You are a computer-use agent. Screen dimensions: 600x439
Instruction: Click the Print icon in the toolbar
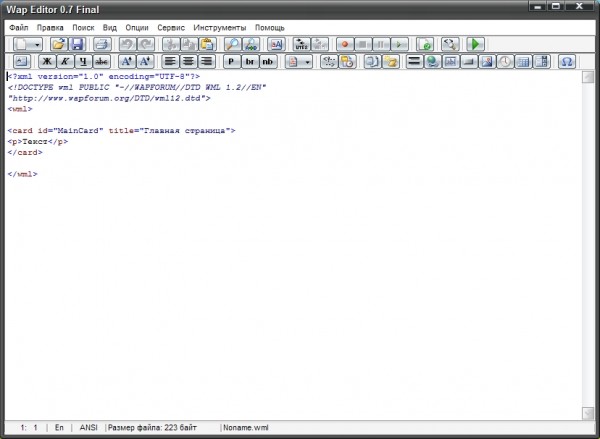tap(102, 45)
